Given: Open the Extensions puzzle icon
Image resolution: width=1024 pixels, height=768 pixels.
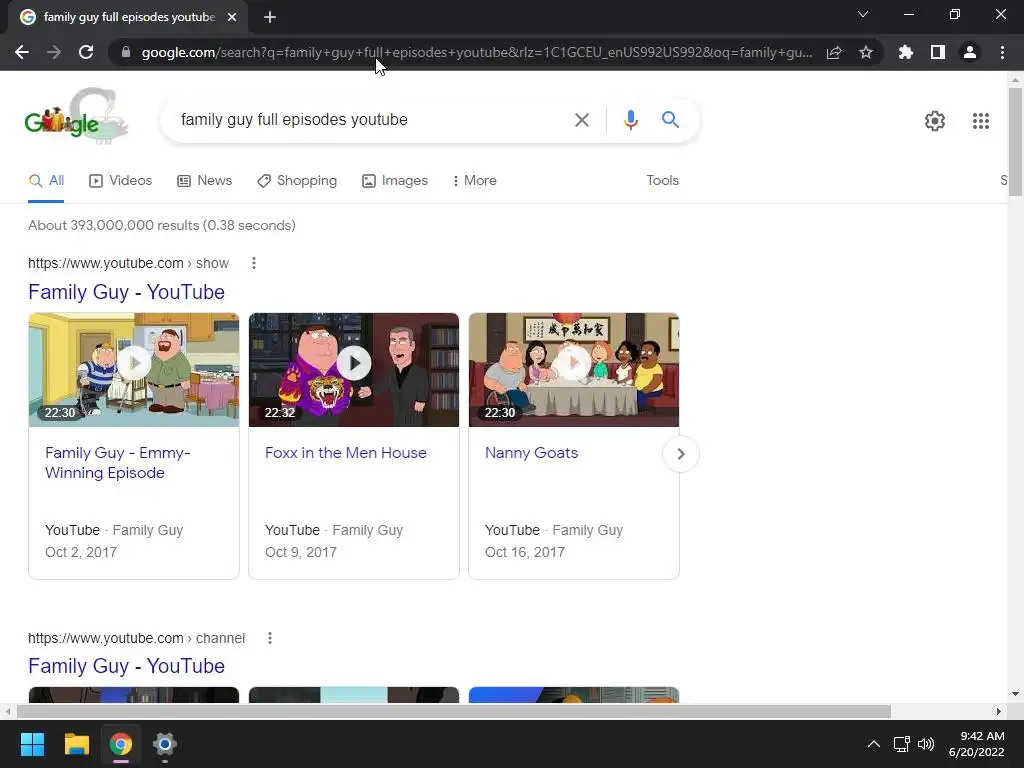Looking at the screenshot, I should coord(905,52).
